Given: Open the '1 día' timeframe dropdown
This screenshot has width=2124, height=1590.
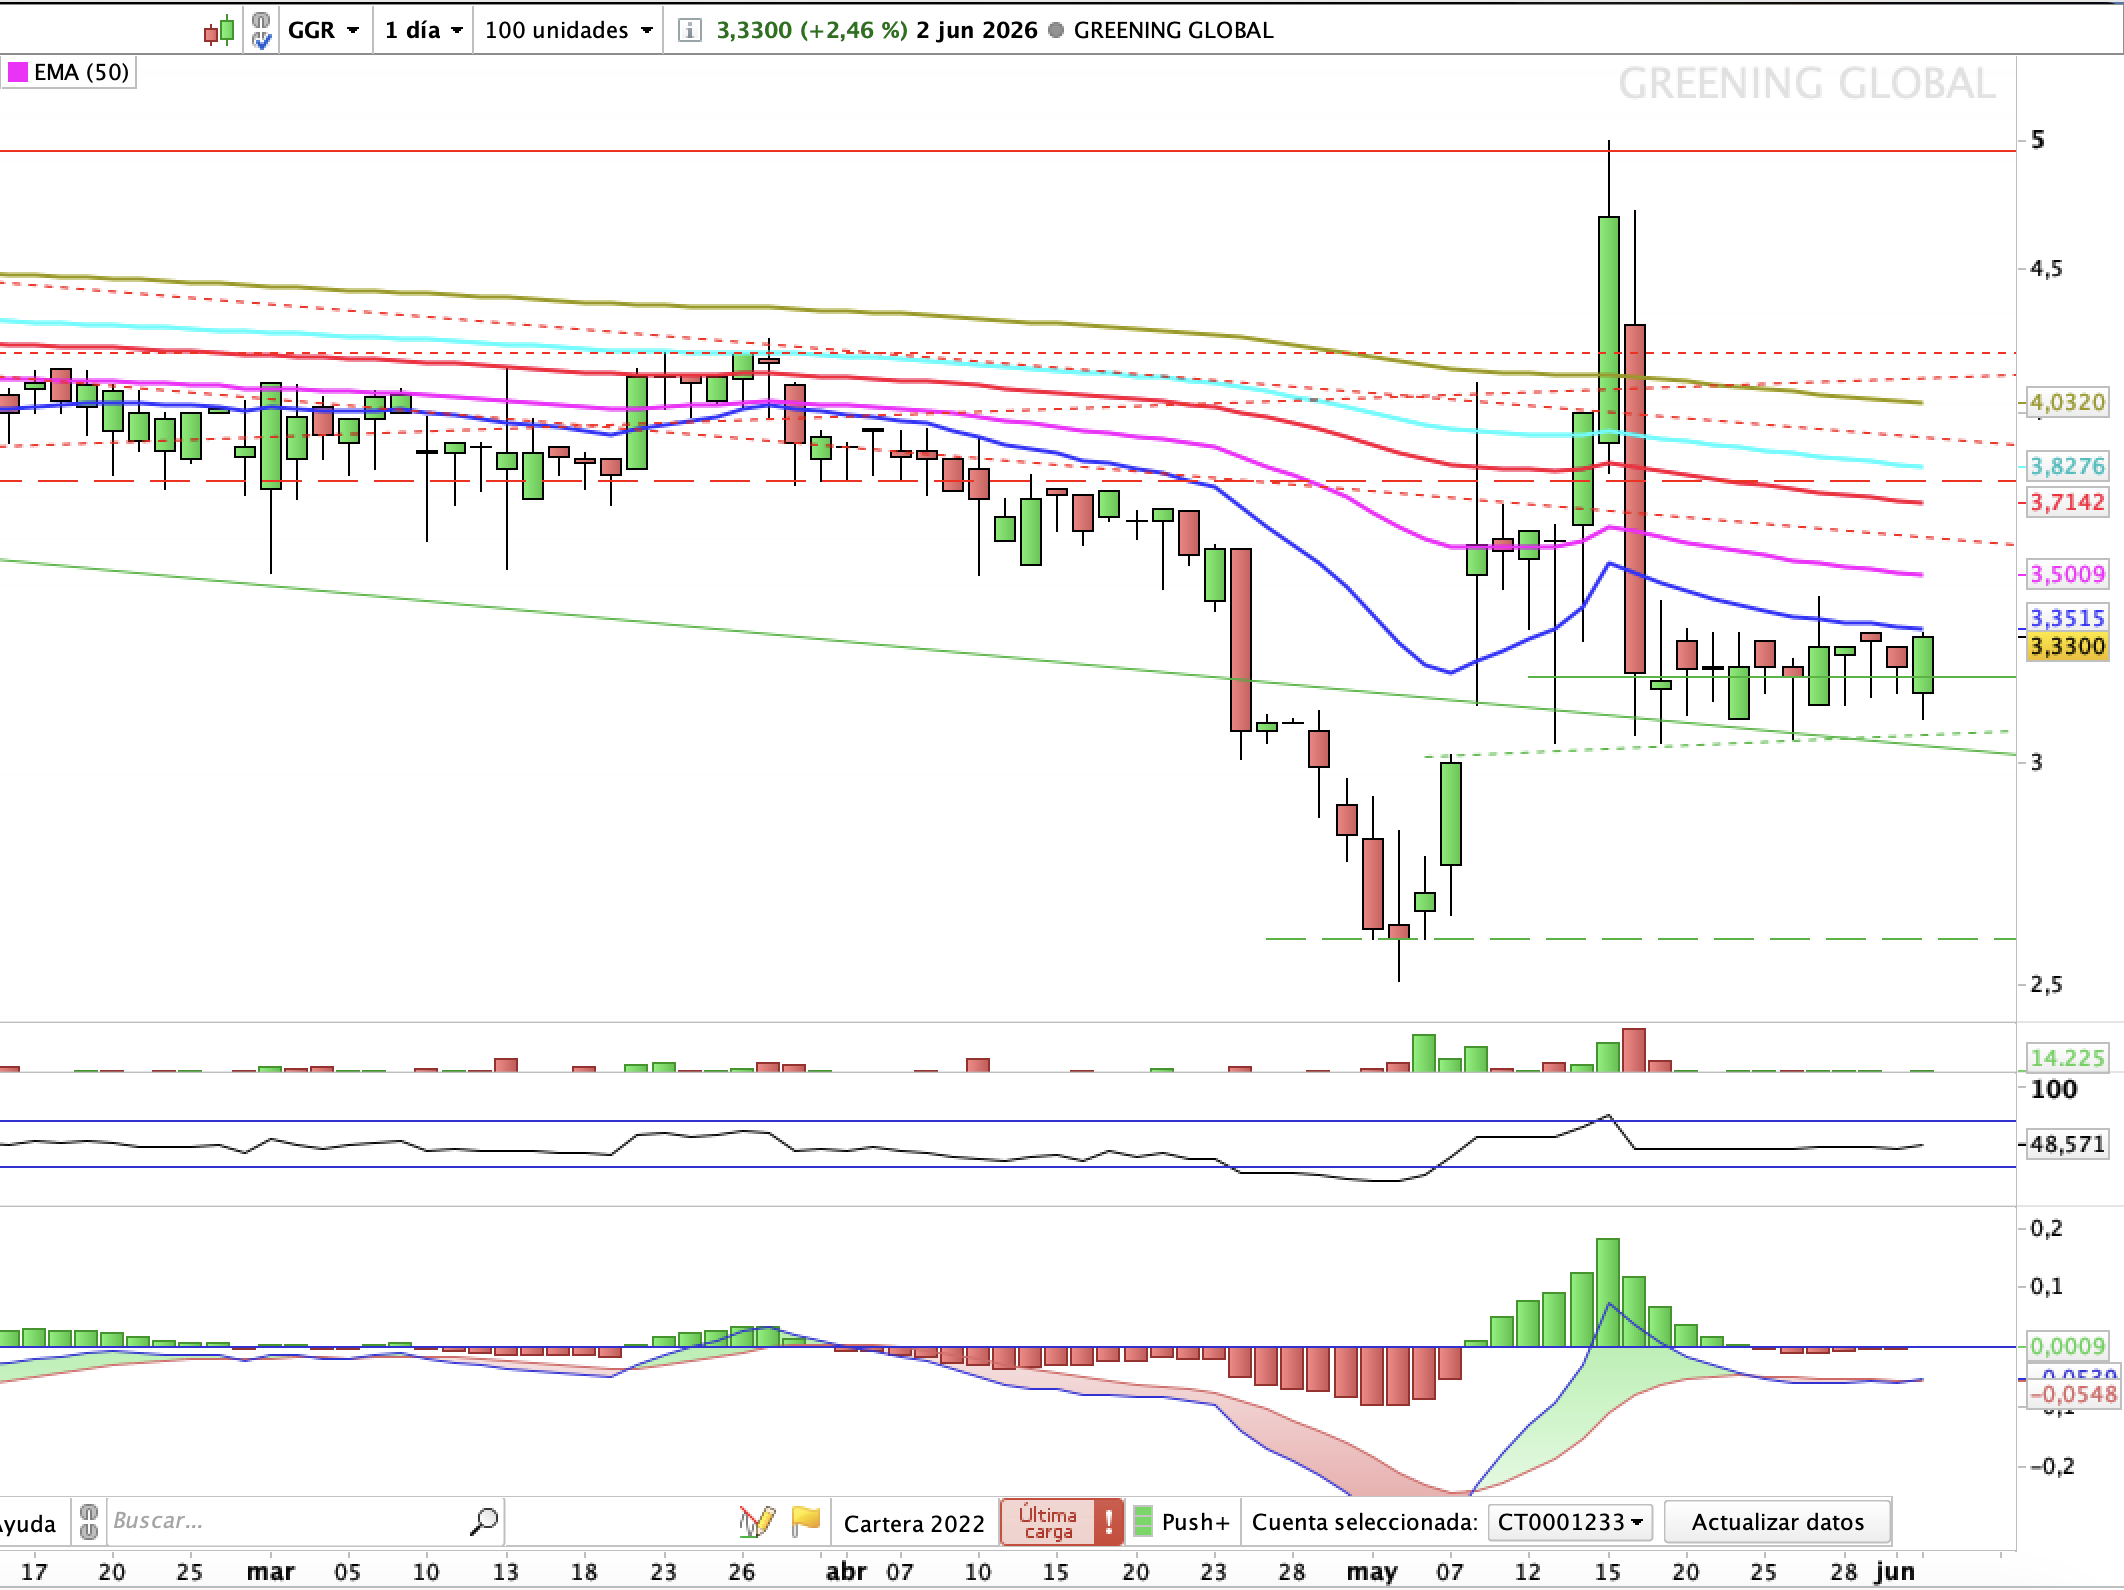Looking at the screenshot, I should 424,30.
